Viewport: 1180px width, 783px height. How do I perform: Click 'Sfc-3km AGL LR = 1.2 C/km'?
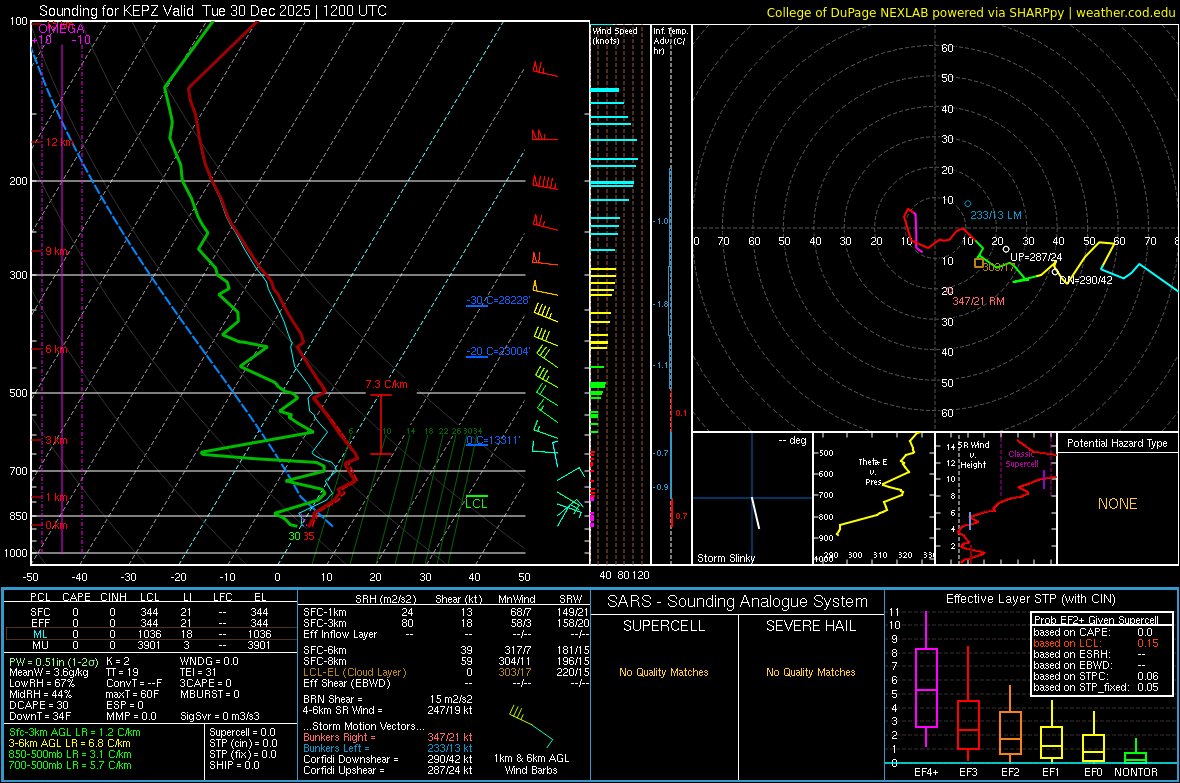coord(75,732)
